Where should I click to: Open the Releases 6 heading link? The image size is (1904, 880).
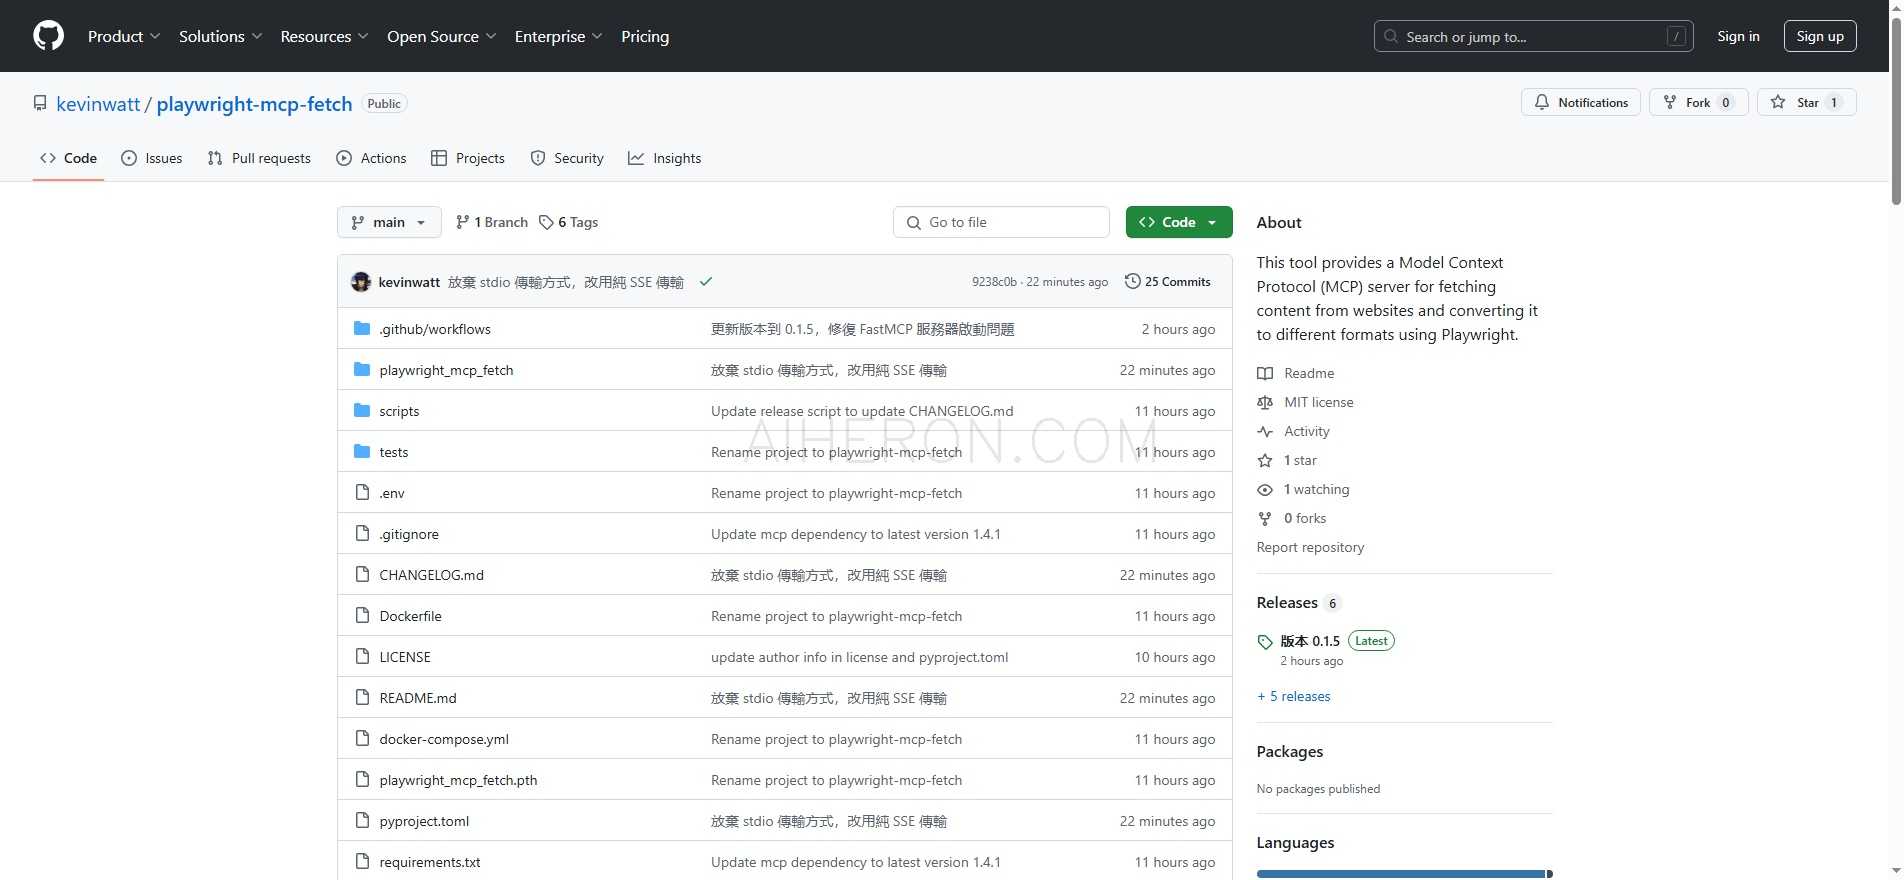tap(1298, 603)
